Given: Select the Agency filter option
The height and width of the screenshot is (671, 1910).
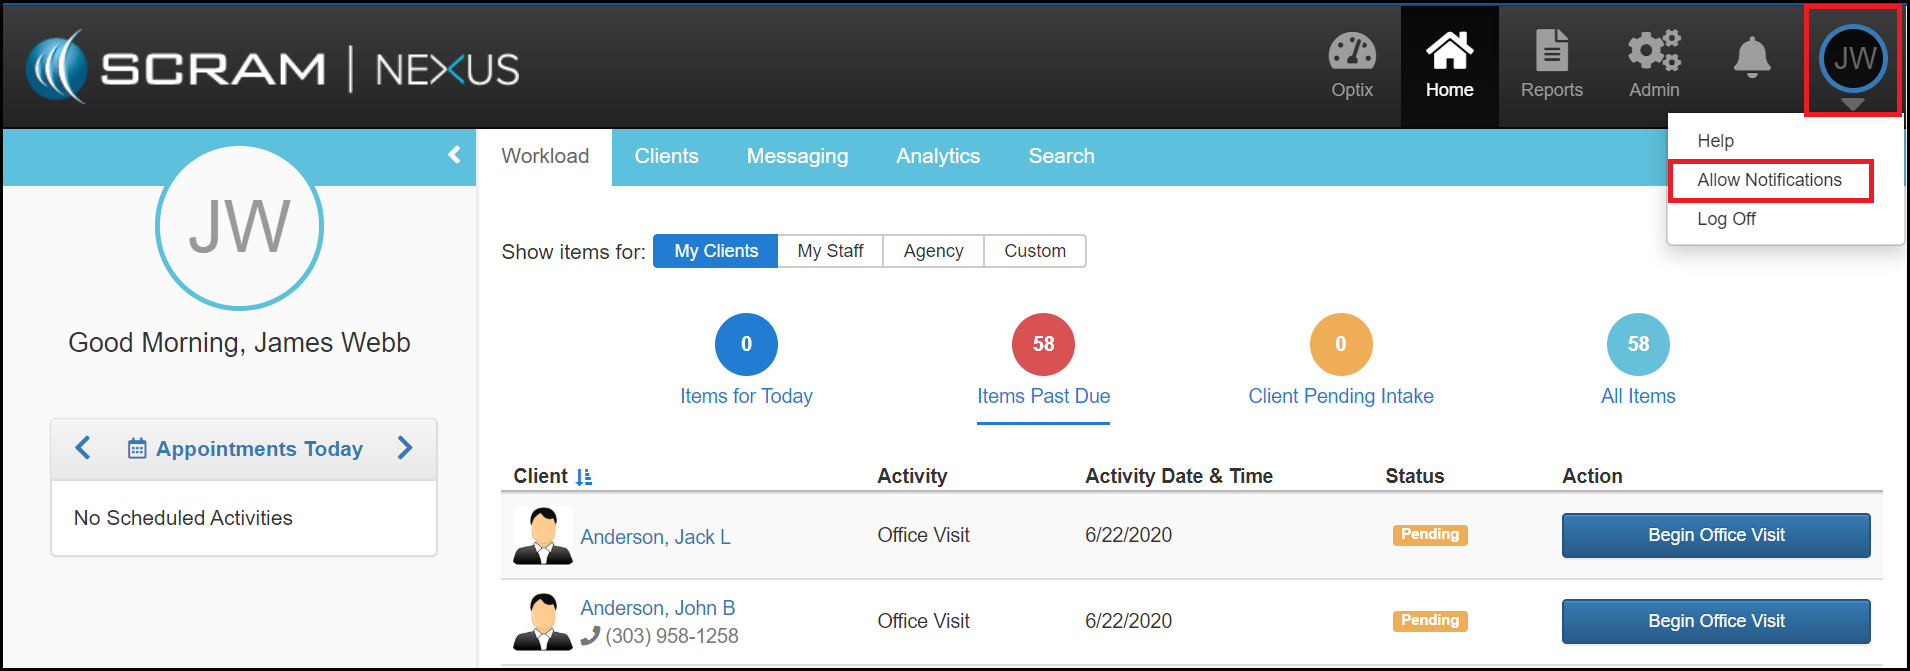Looking at the screenshot, I should click(933, 251).
